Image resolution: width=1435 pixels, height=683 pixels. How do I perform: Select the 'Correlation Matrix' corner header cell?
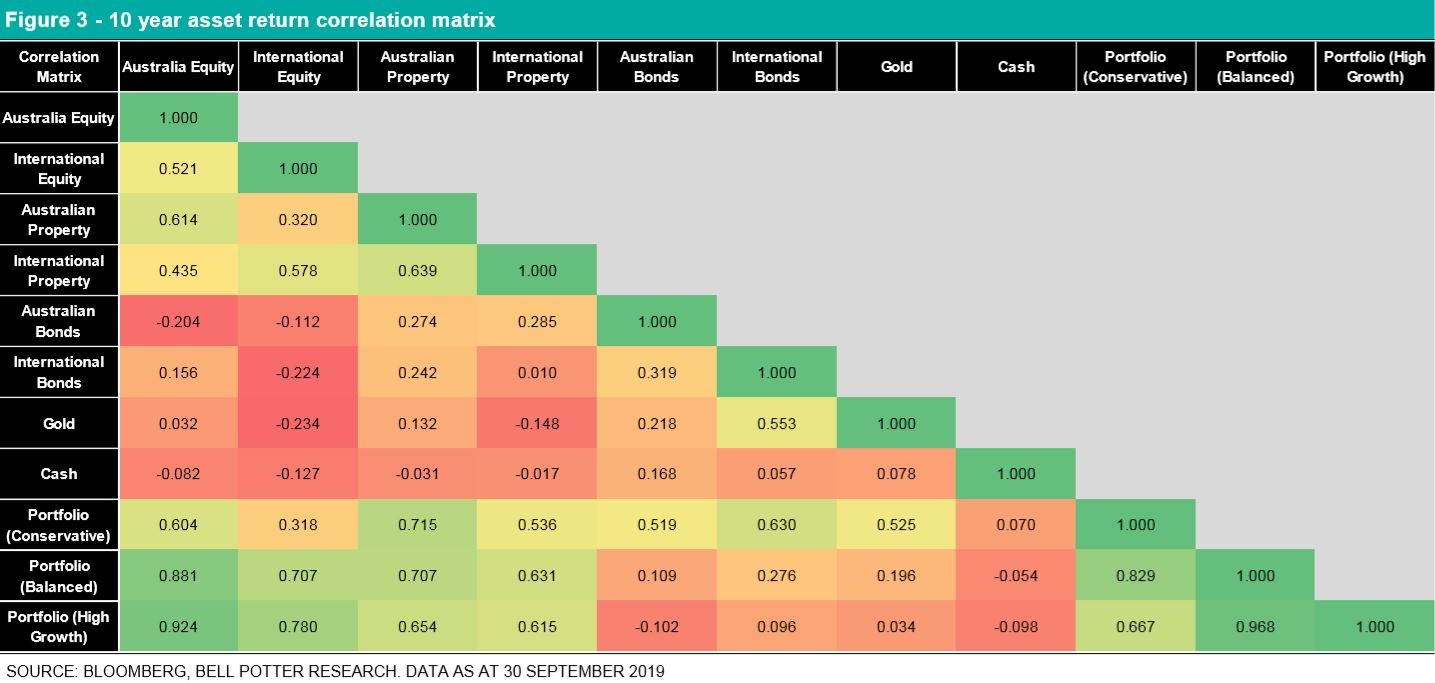(59, 67)
